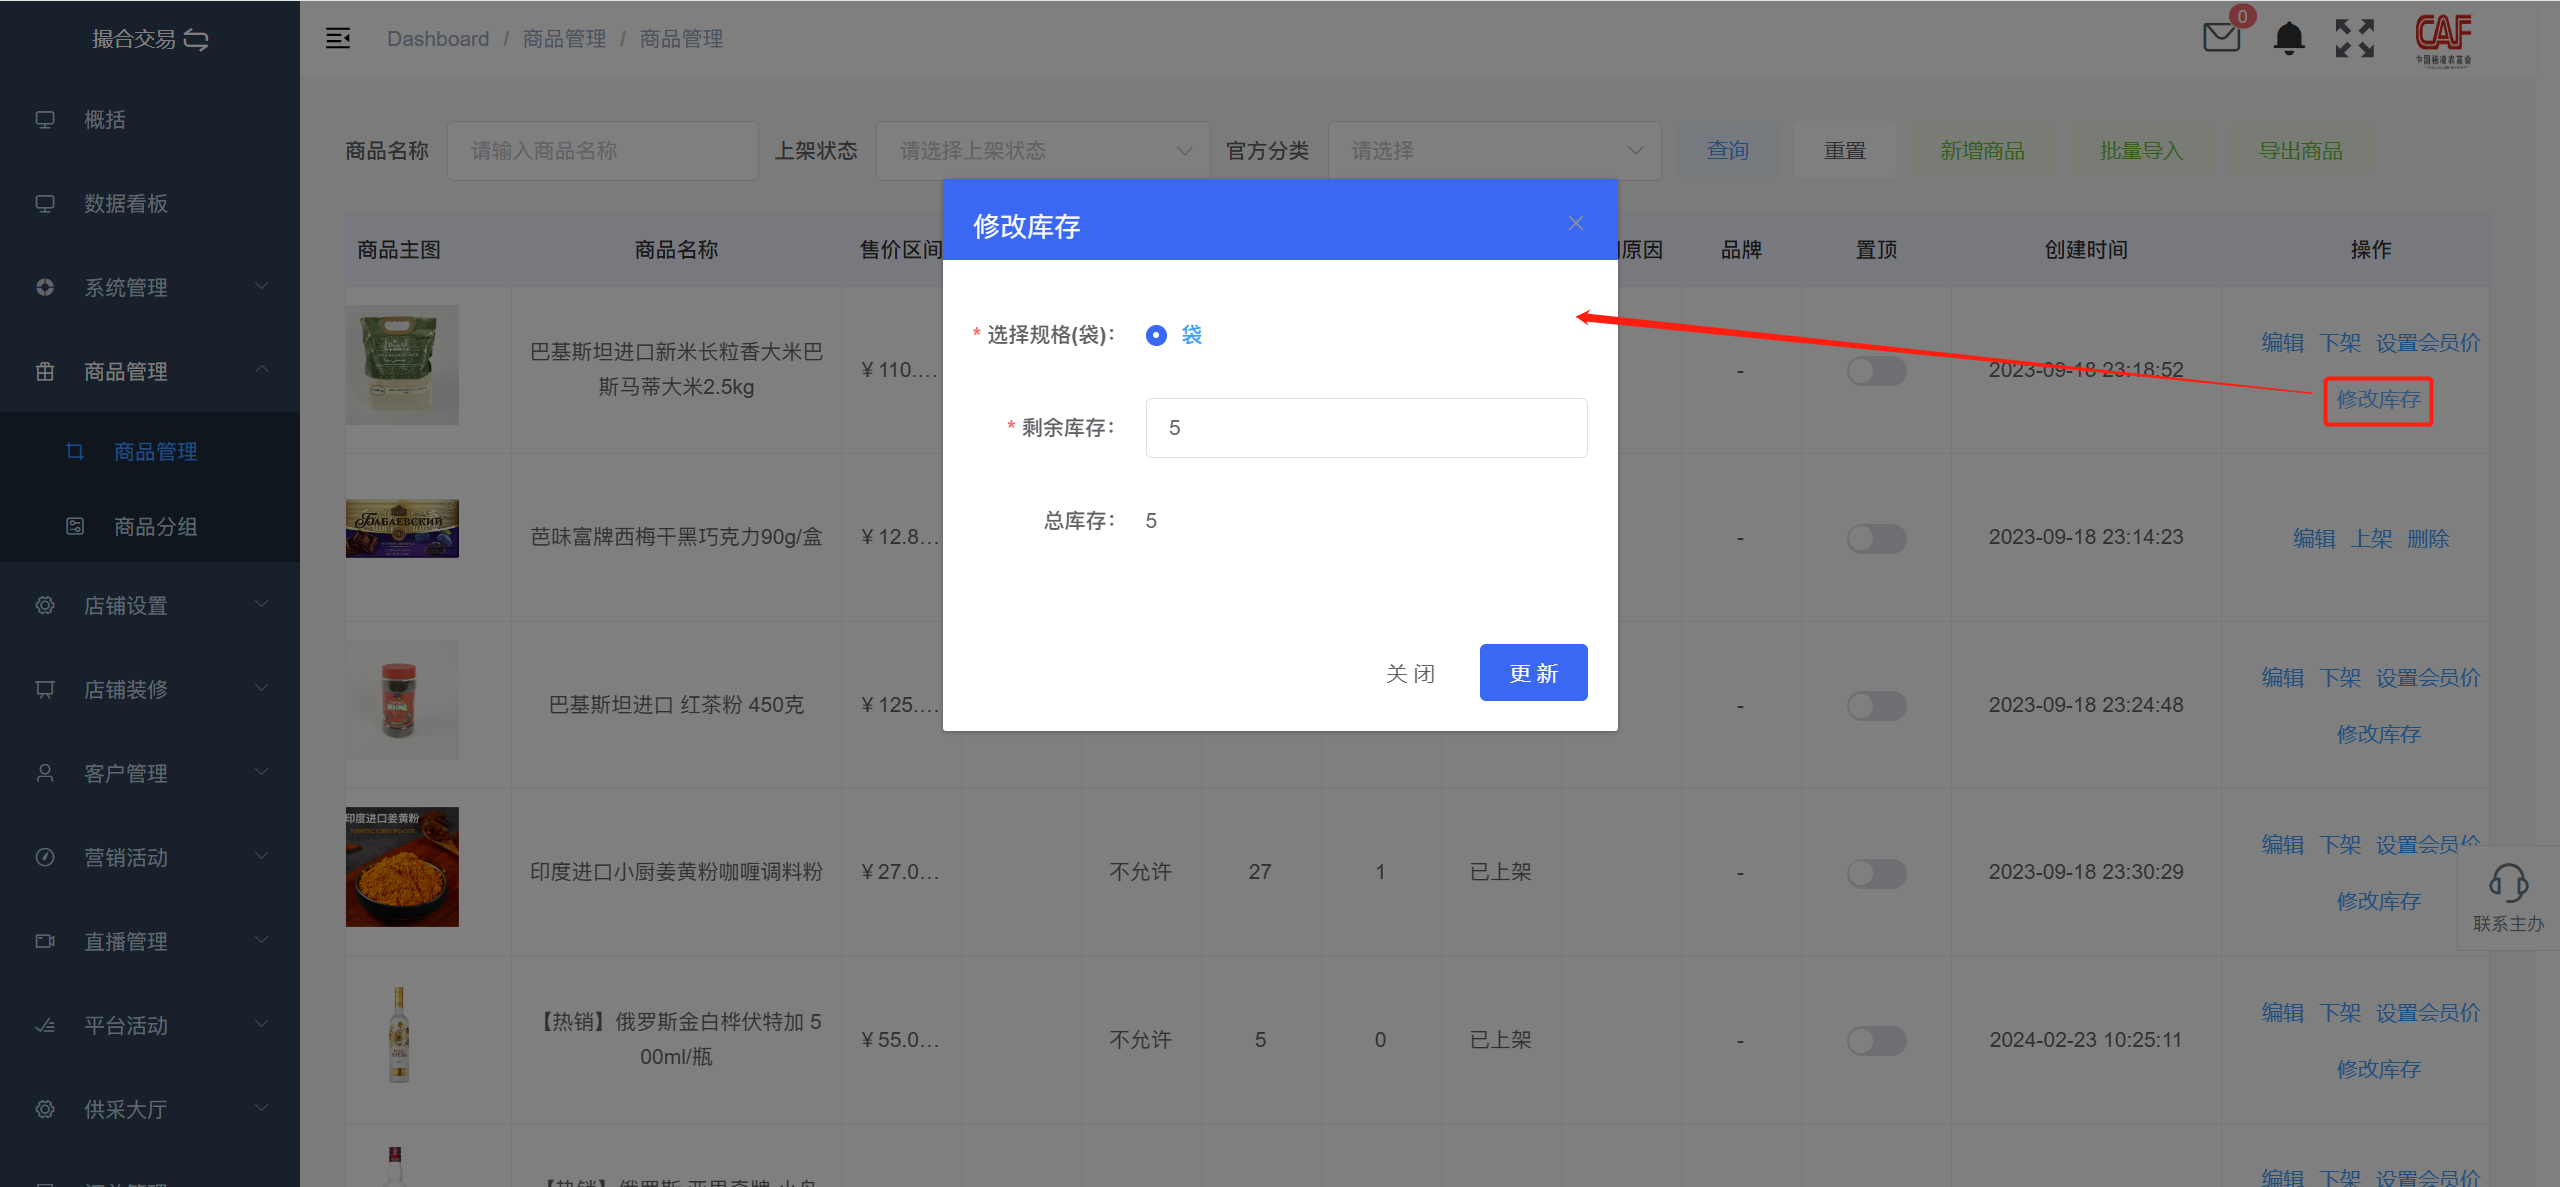This screenshot has height=1187, width=2560.
Task: Click the 系统管理 icon in sidebar
Action: [45, 288]
